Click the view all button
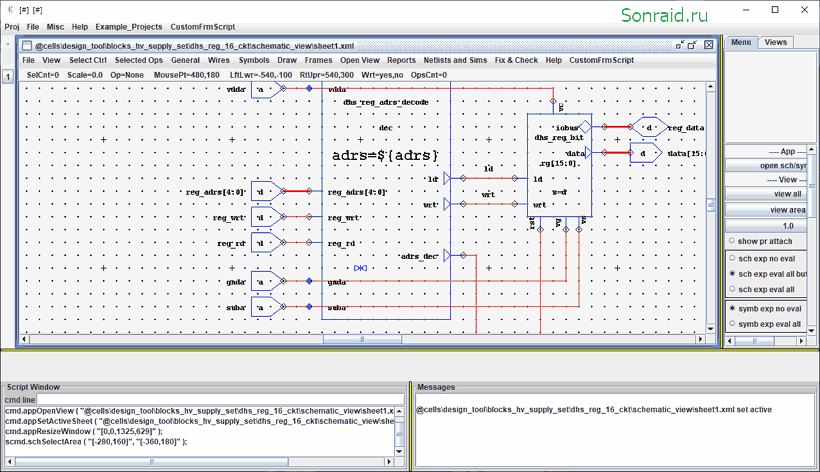820x472 pixels. tap(767, 194)
